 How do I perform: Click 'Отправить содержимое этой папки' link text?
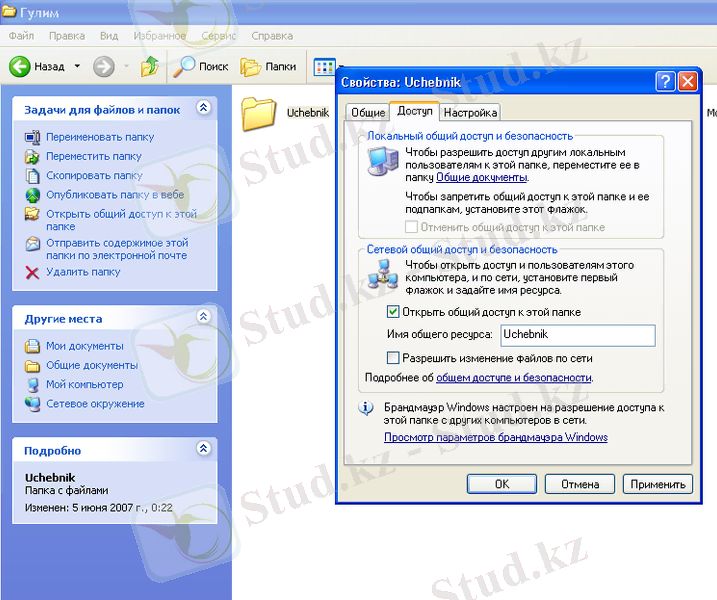point(117,249)
